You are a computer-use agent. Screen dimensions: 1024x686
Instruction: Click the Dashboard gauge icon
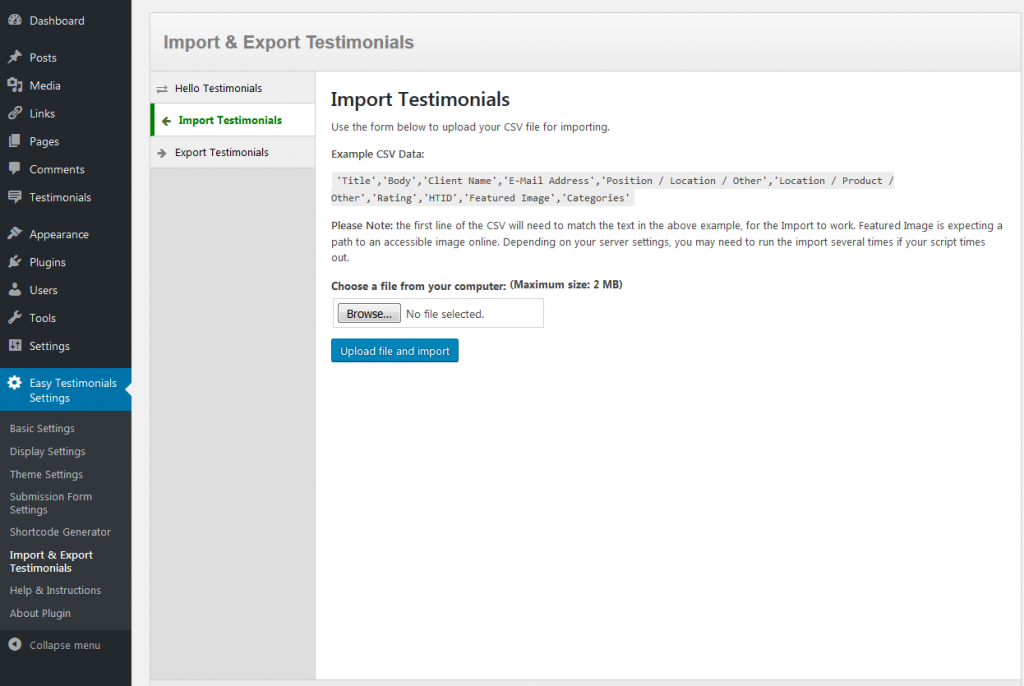pyautogui.click(x=15, y=20)
